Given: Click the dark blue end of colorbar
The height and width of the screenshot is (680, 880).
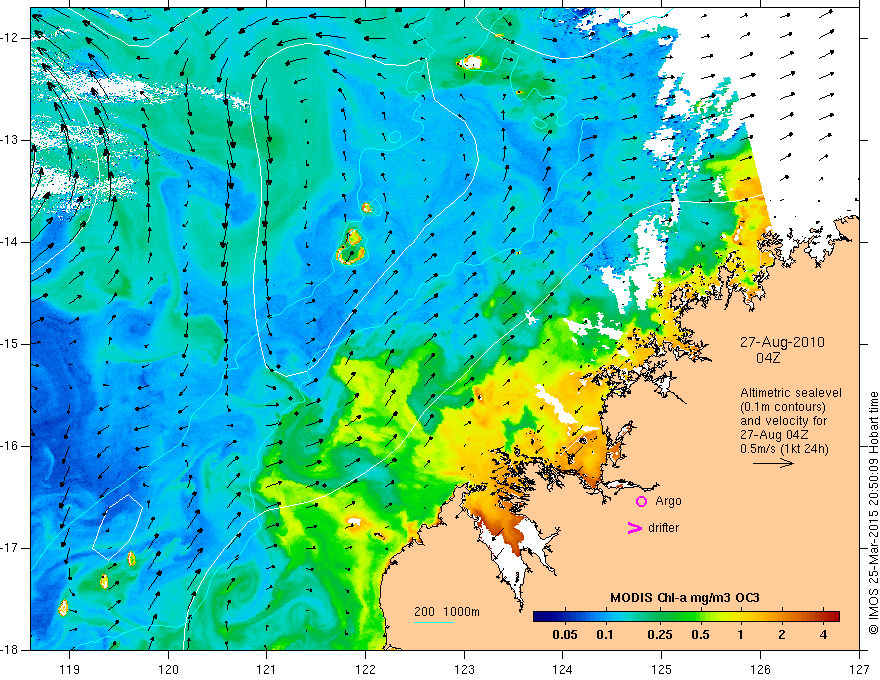Looking at the screenshot, I should click(540, 617).
